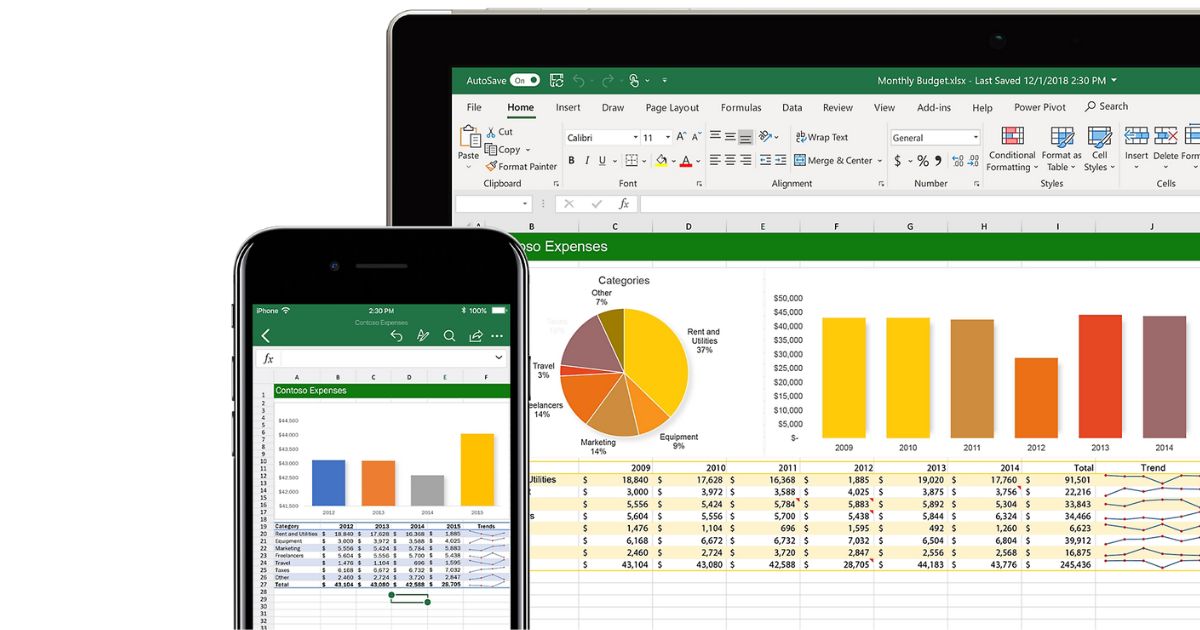Open Conditional Formatting in the Styles group
This screenshot has width=1200, height=630.
point(1012,137)
